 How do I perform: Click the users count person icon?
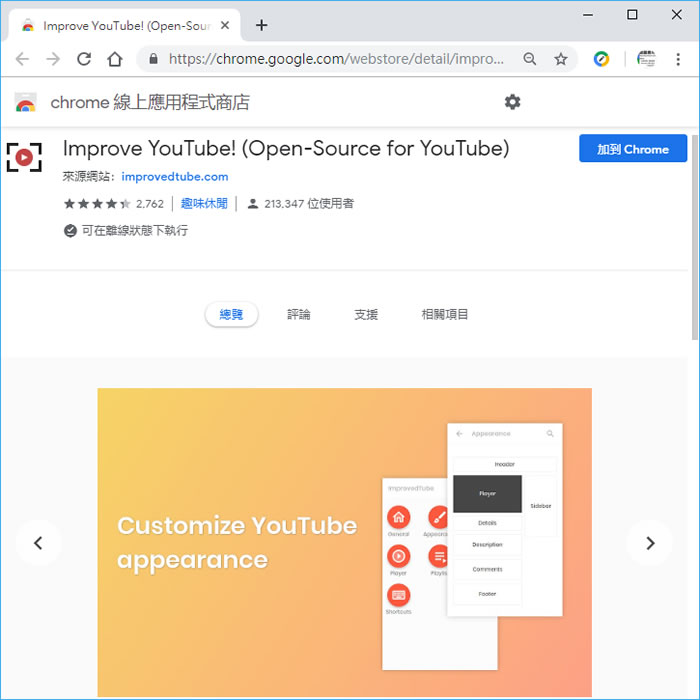coord(253,204)
